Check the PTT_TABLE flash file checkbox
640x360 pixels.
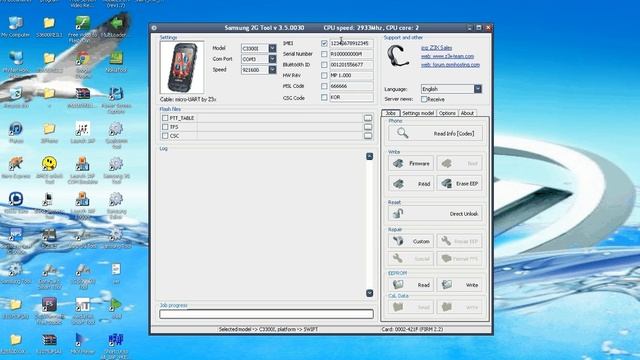[165, 118]
